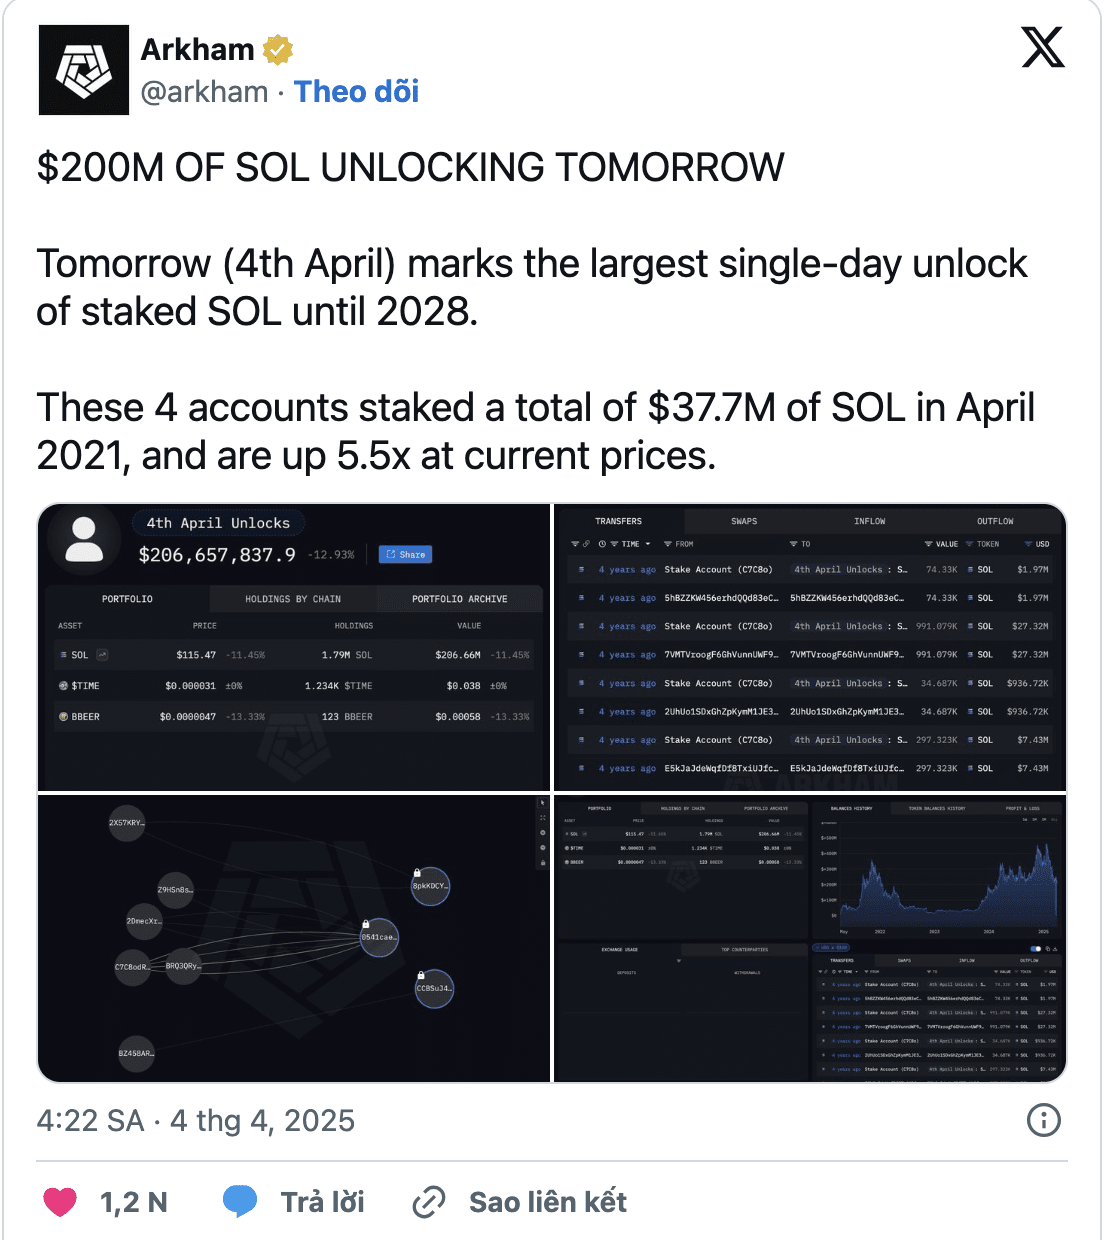Open the TIME sort dropdown
This screenshot has width=1108, height=1240.
pos(649,544)
